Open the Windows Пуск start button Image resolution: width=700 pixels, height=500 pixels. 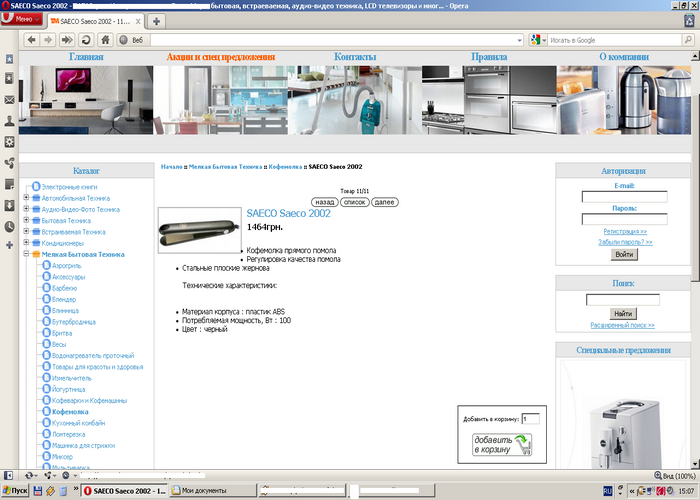15,491
